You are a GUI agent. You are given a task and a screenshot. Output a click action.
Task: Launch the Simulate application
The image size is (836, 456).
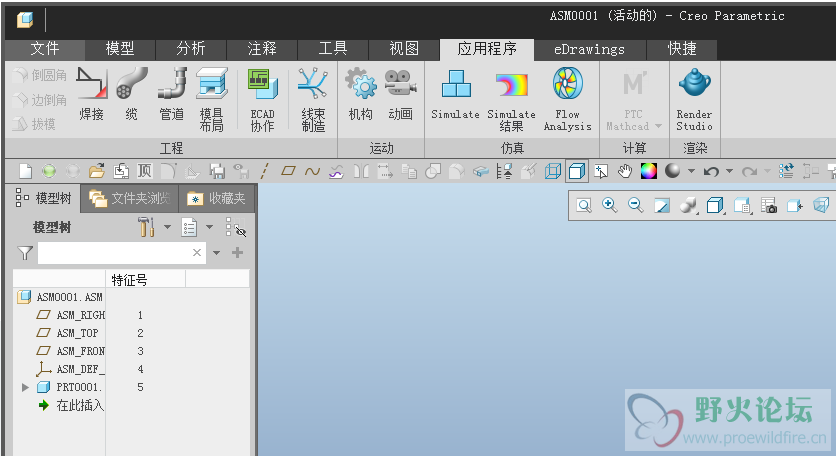pos(455,96)
